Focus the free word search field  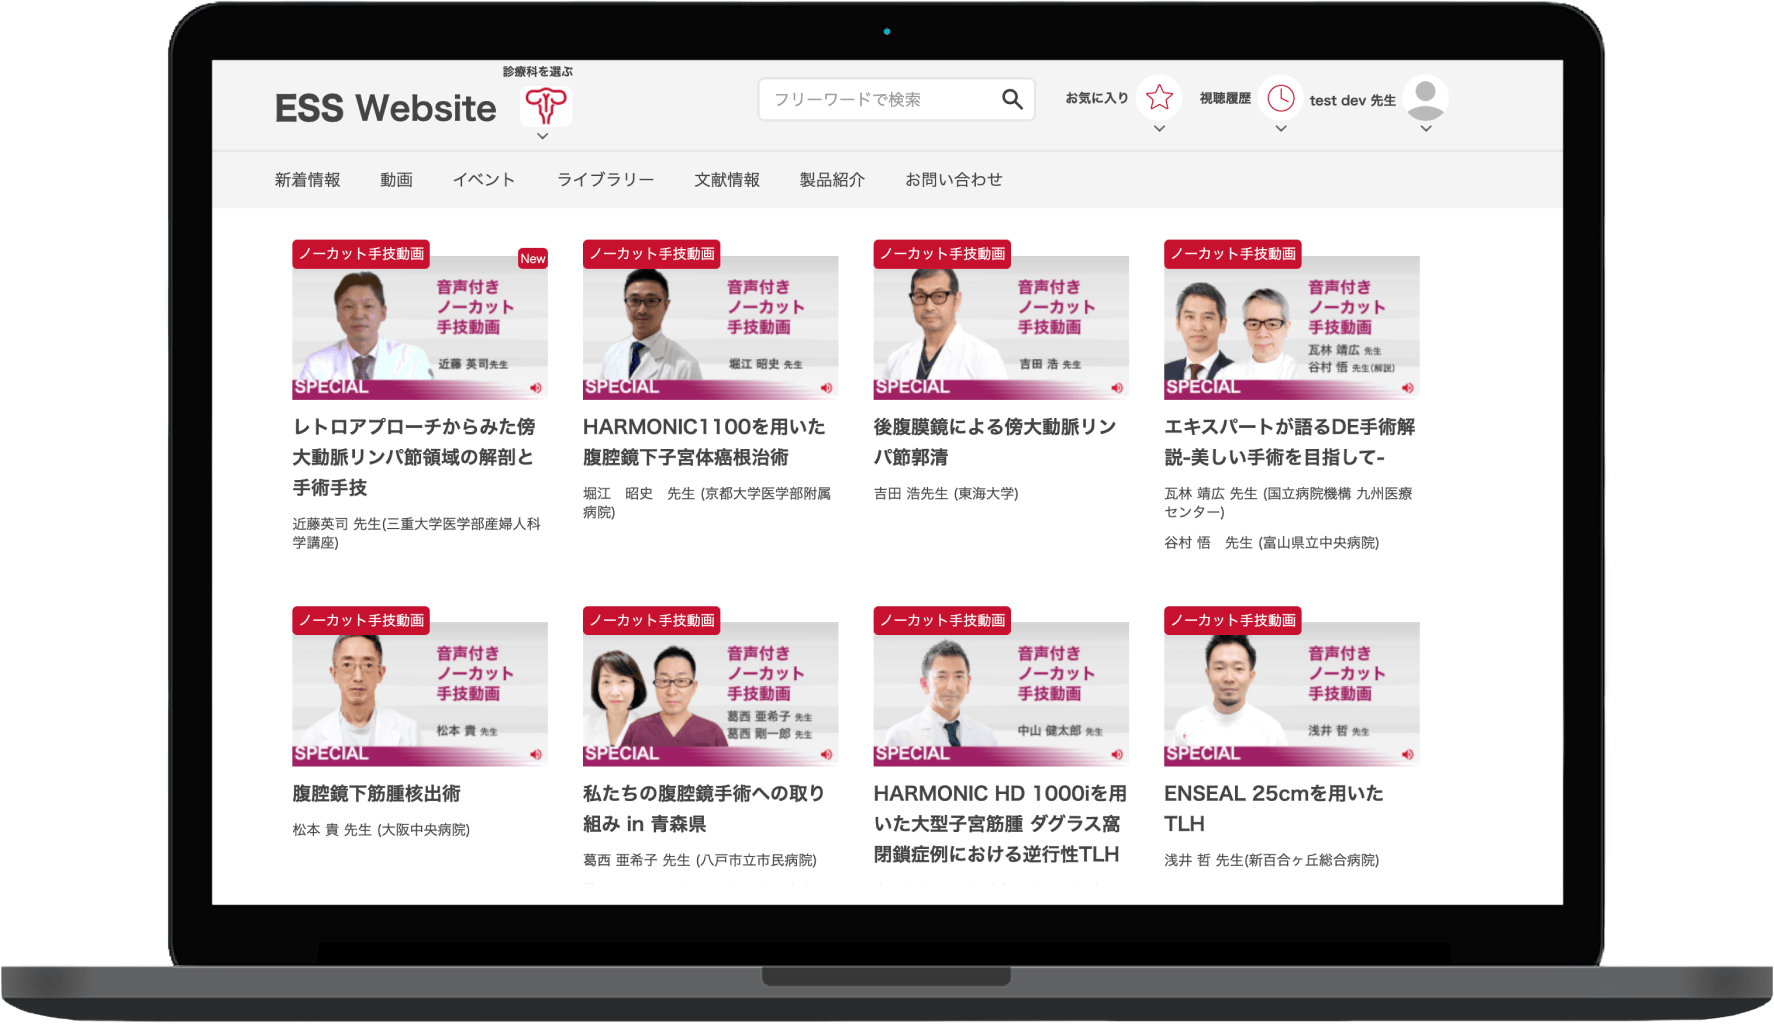880,99
